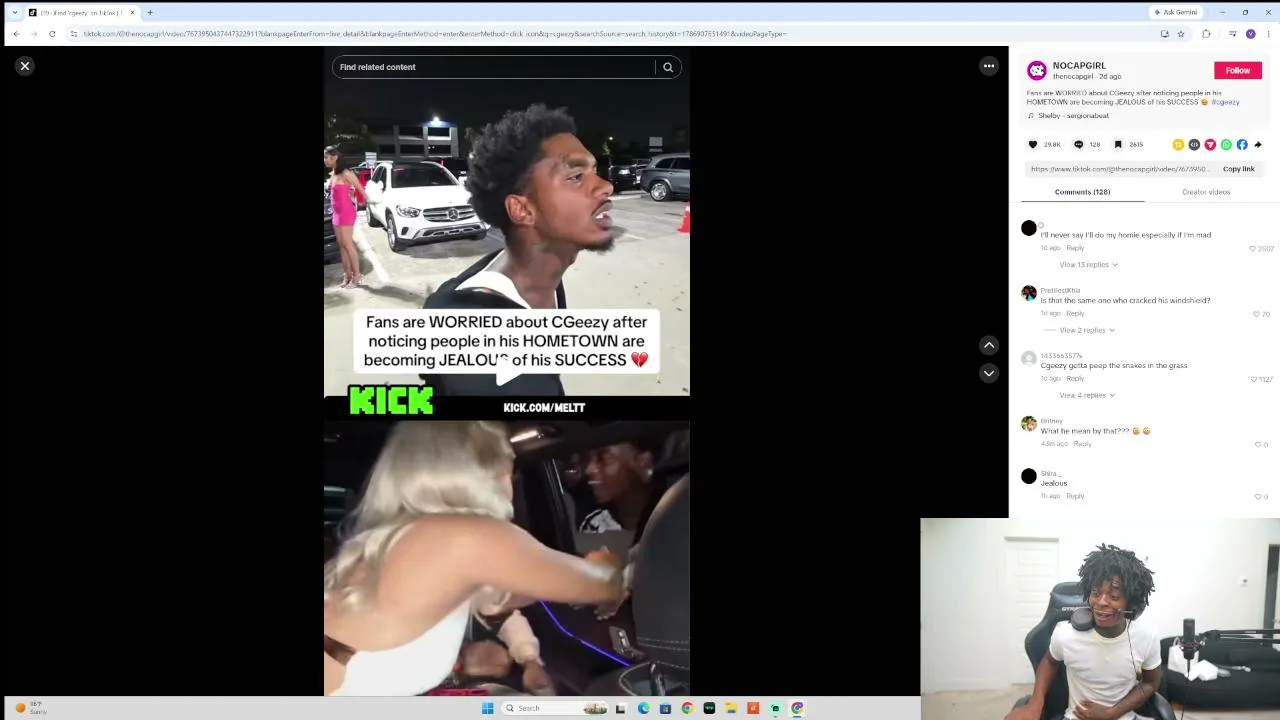Viewport: 1280px width, 720px height.
Task: Click the browser back arrow
Action: point(16,34)
